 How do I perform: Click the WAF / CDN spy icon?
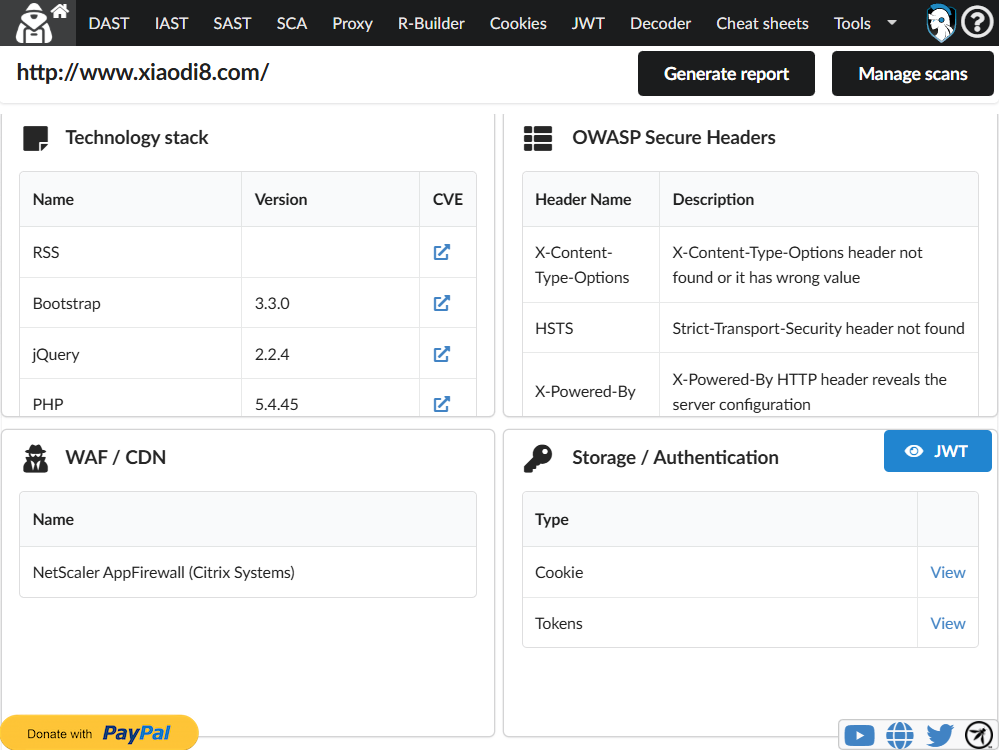(36, 458)
